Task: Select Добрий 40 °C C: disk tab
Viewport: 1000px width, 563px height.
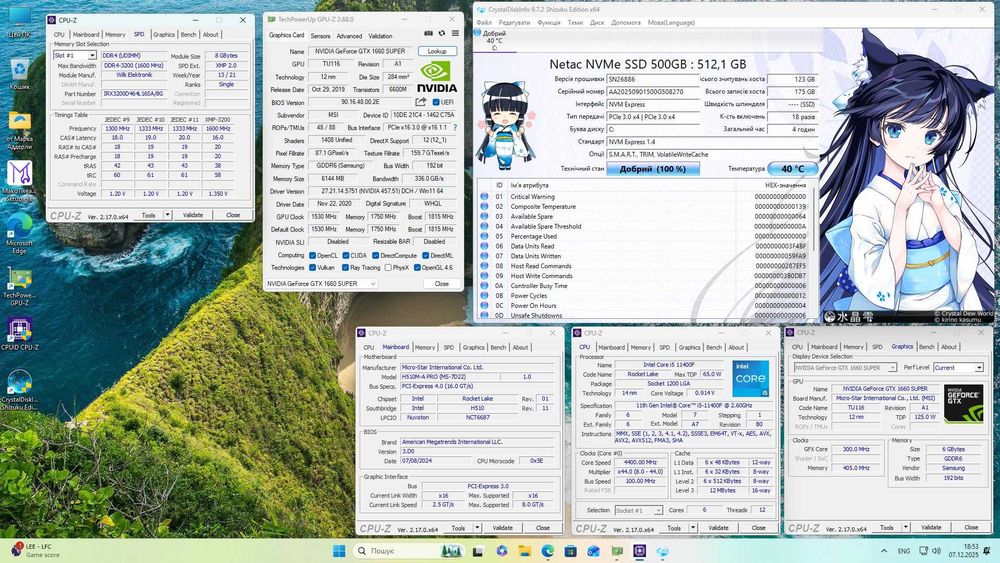Action: (x=495, y=40)
